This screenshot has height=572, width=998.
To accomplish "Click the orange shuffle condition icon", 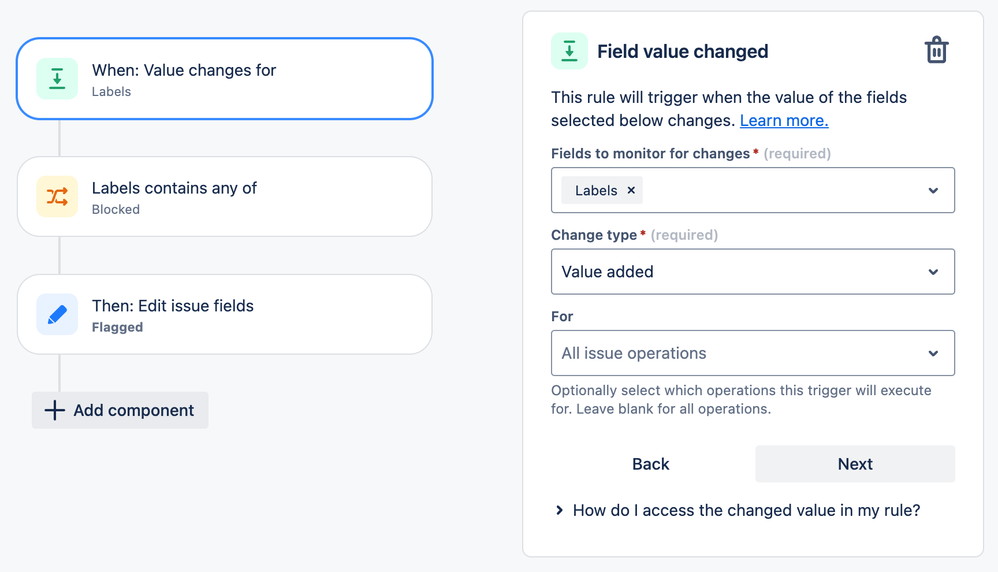I will tap(57, 197).
